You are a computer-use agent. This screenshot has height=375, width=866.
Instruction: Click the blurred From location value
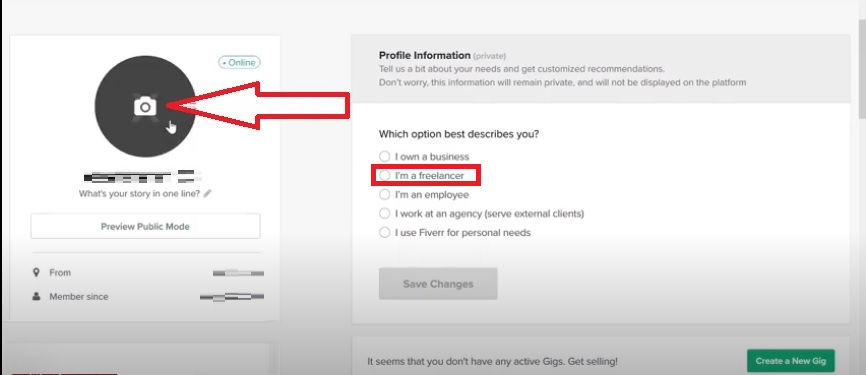(x=239, y=273)
